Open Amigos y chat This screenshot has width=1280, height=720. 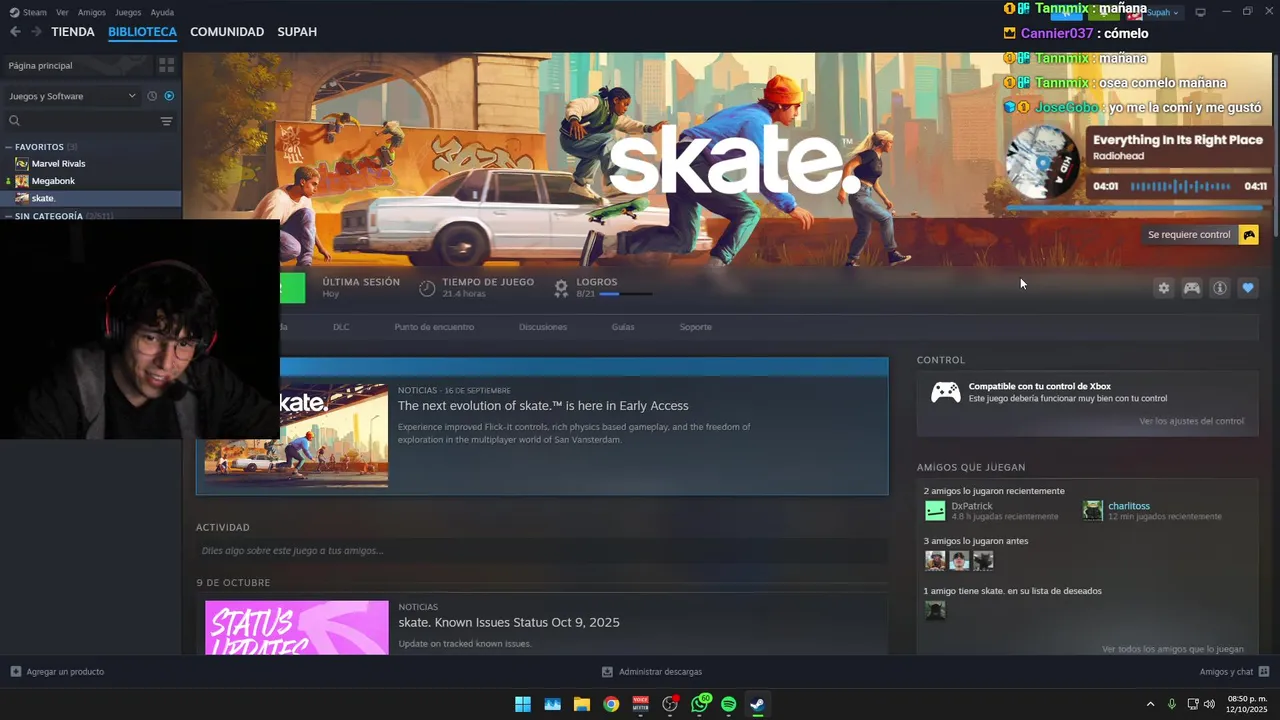1234,672
